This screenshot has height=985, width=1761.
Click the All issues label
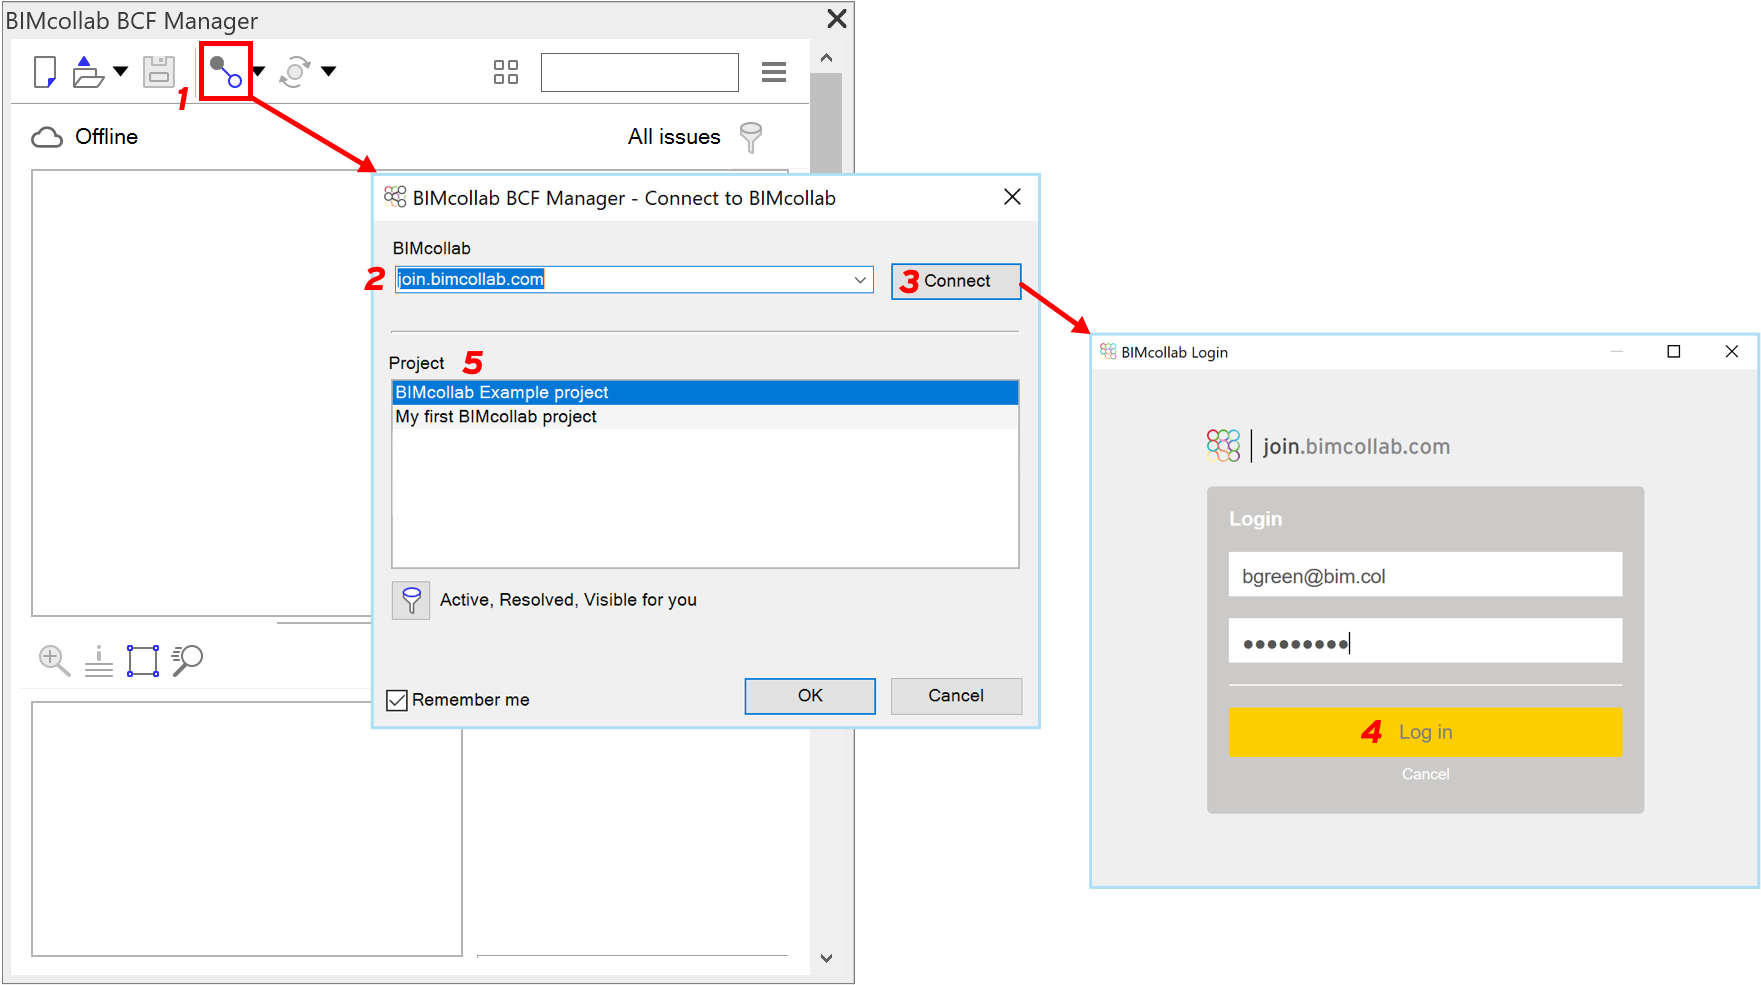tap(674, 137)
